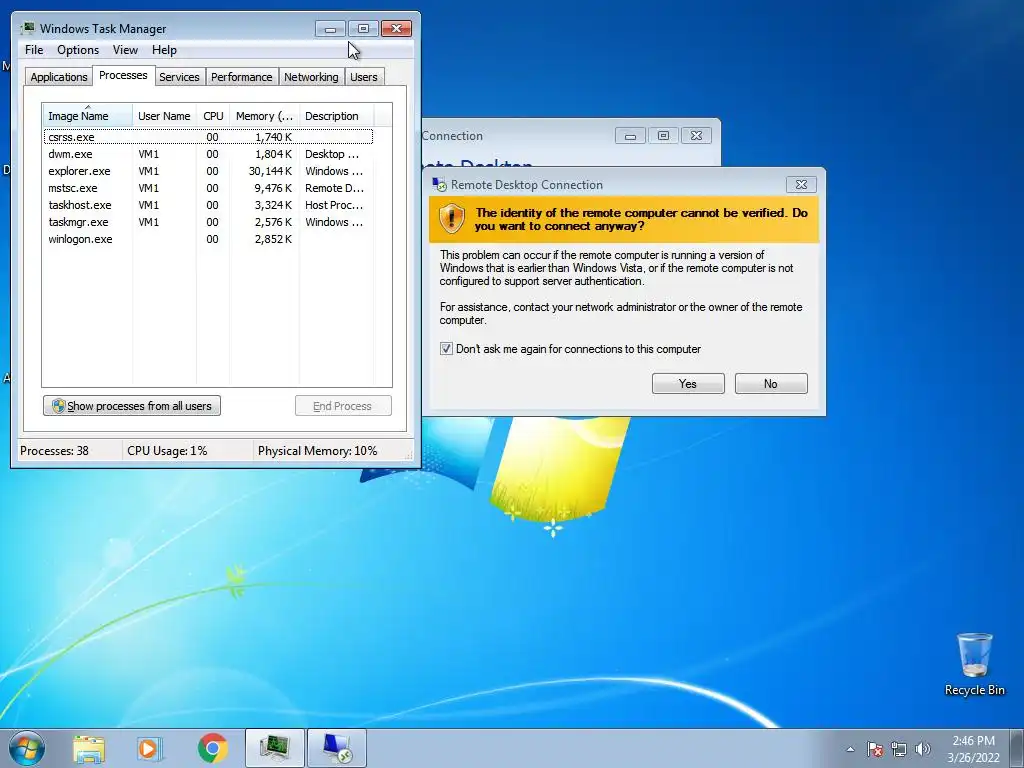Viewport: 1024px width, 768px height.
Task: Click the Remote Desktop dialog title icon
Action: pyautogui.click(x=440, y=185)
